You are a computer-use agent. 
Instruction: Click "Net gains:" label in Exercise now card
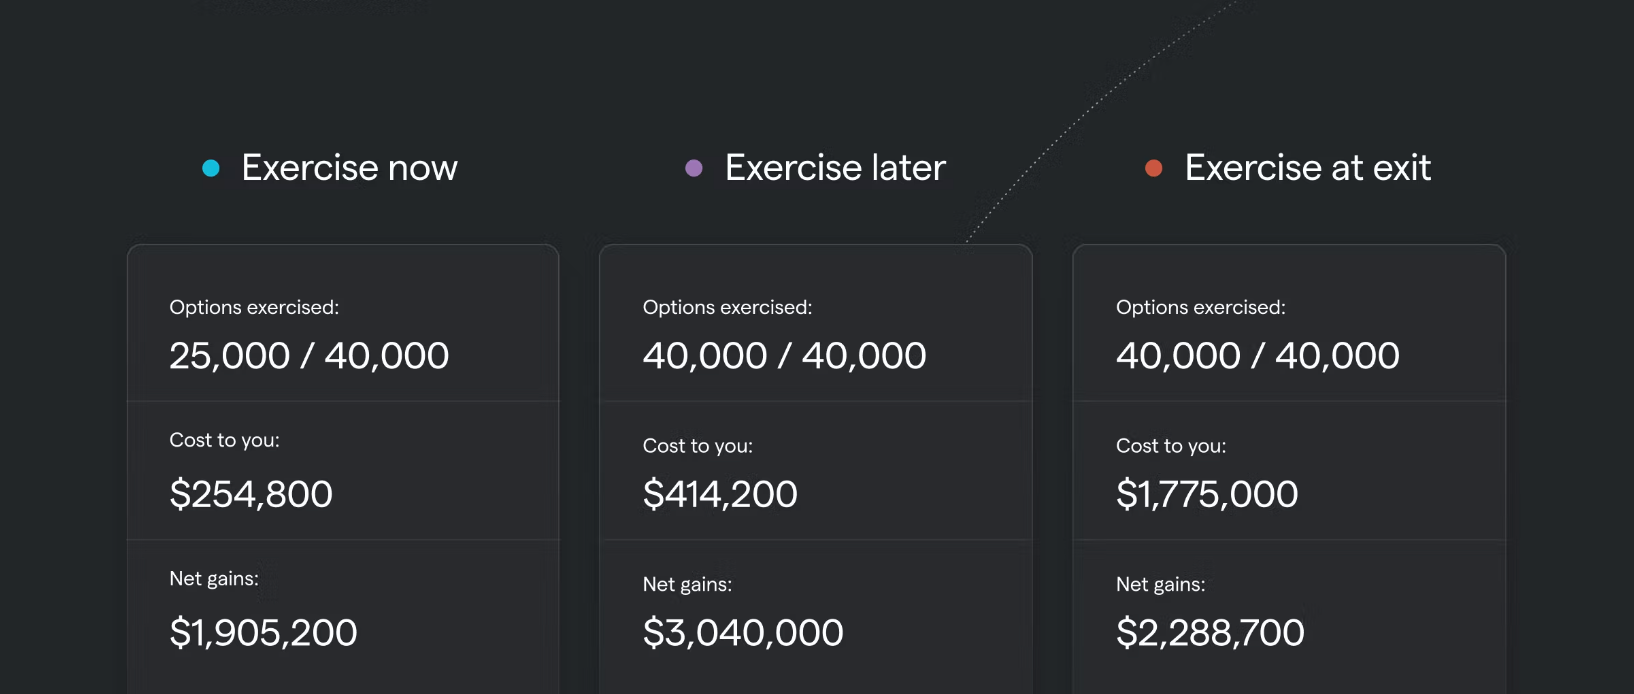coord(214,578)
